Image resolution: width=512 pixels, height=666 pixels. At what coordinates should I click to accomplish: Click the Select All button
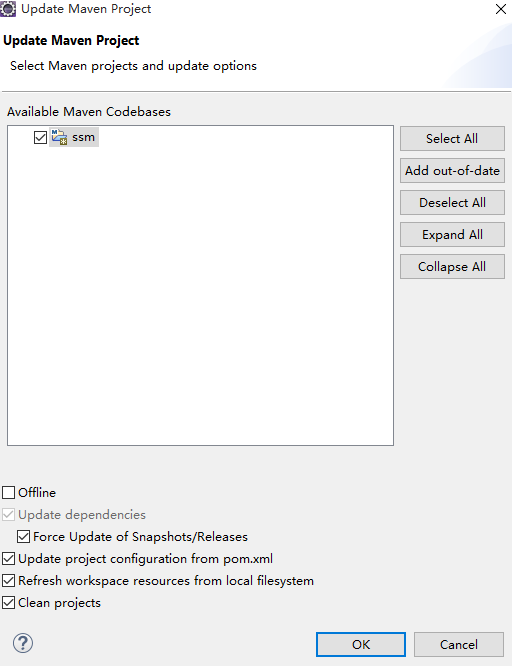(452, 138)
